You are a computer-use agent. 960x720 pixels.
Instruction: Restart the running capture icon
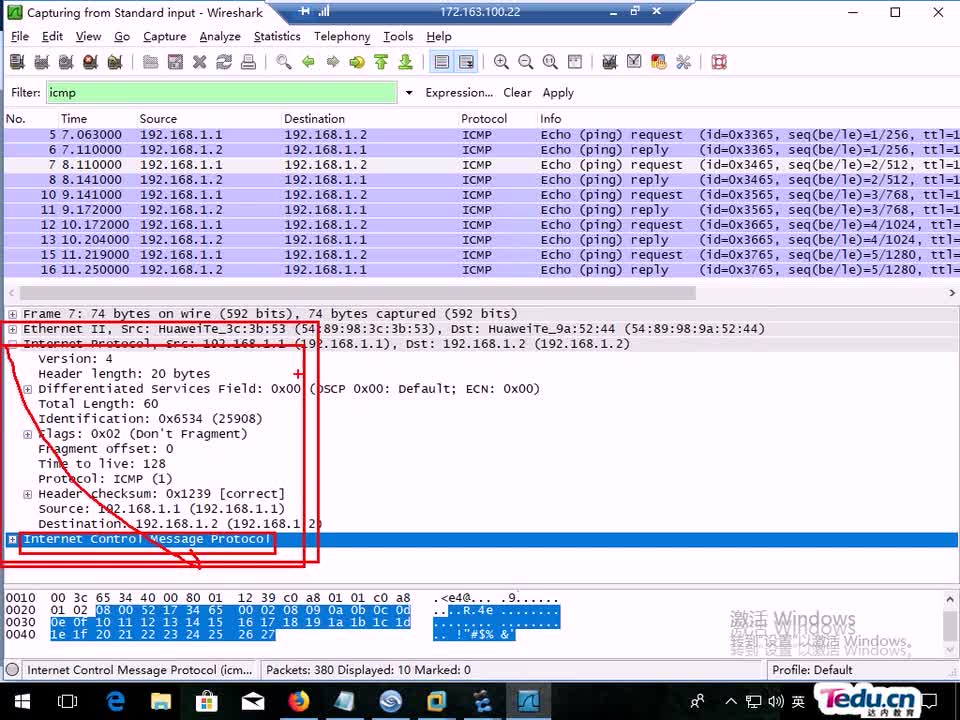(115, 62)
